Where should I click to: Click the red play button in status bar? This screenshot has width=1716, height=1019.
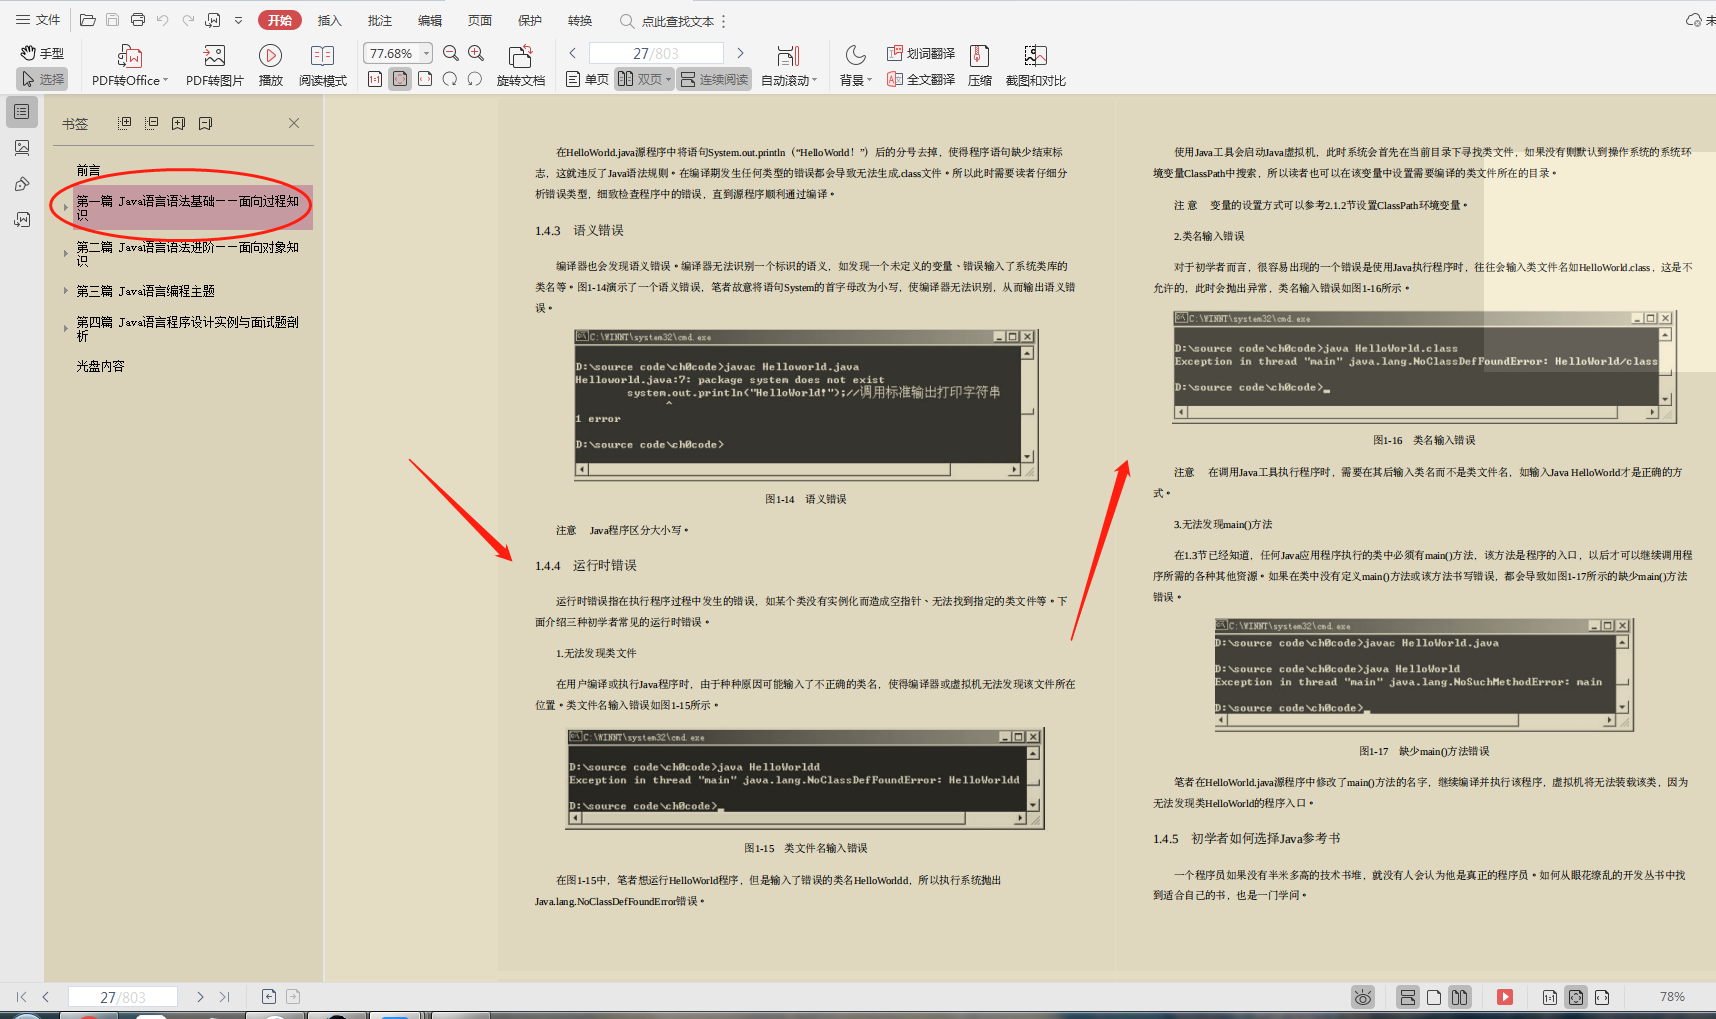1505,997
